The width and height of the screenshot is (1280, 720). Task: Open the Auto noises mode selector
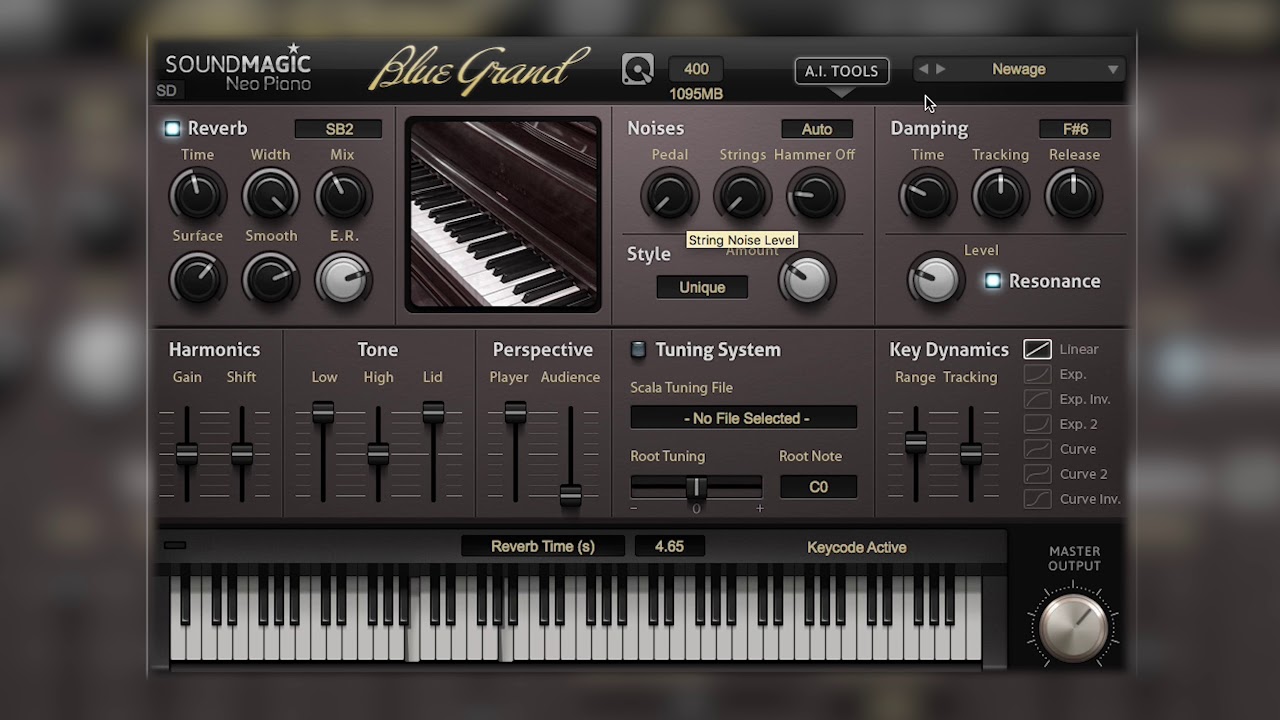(817, 129)
